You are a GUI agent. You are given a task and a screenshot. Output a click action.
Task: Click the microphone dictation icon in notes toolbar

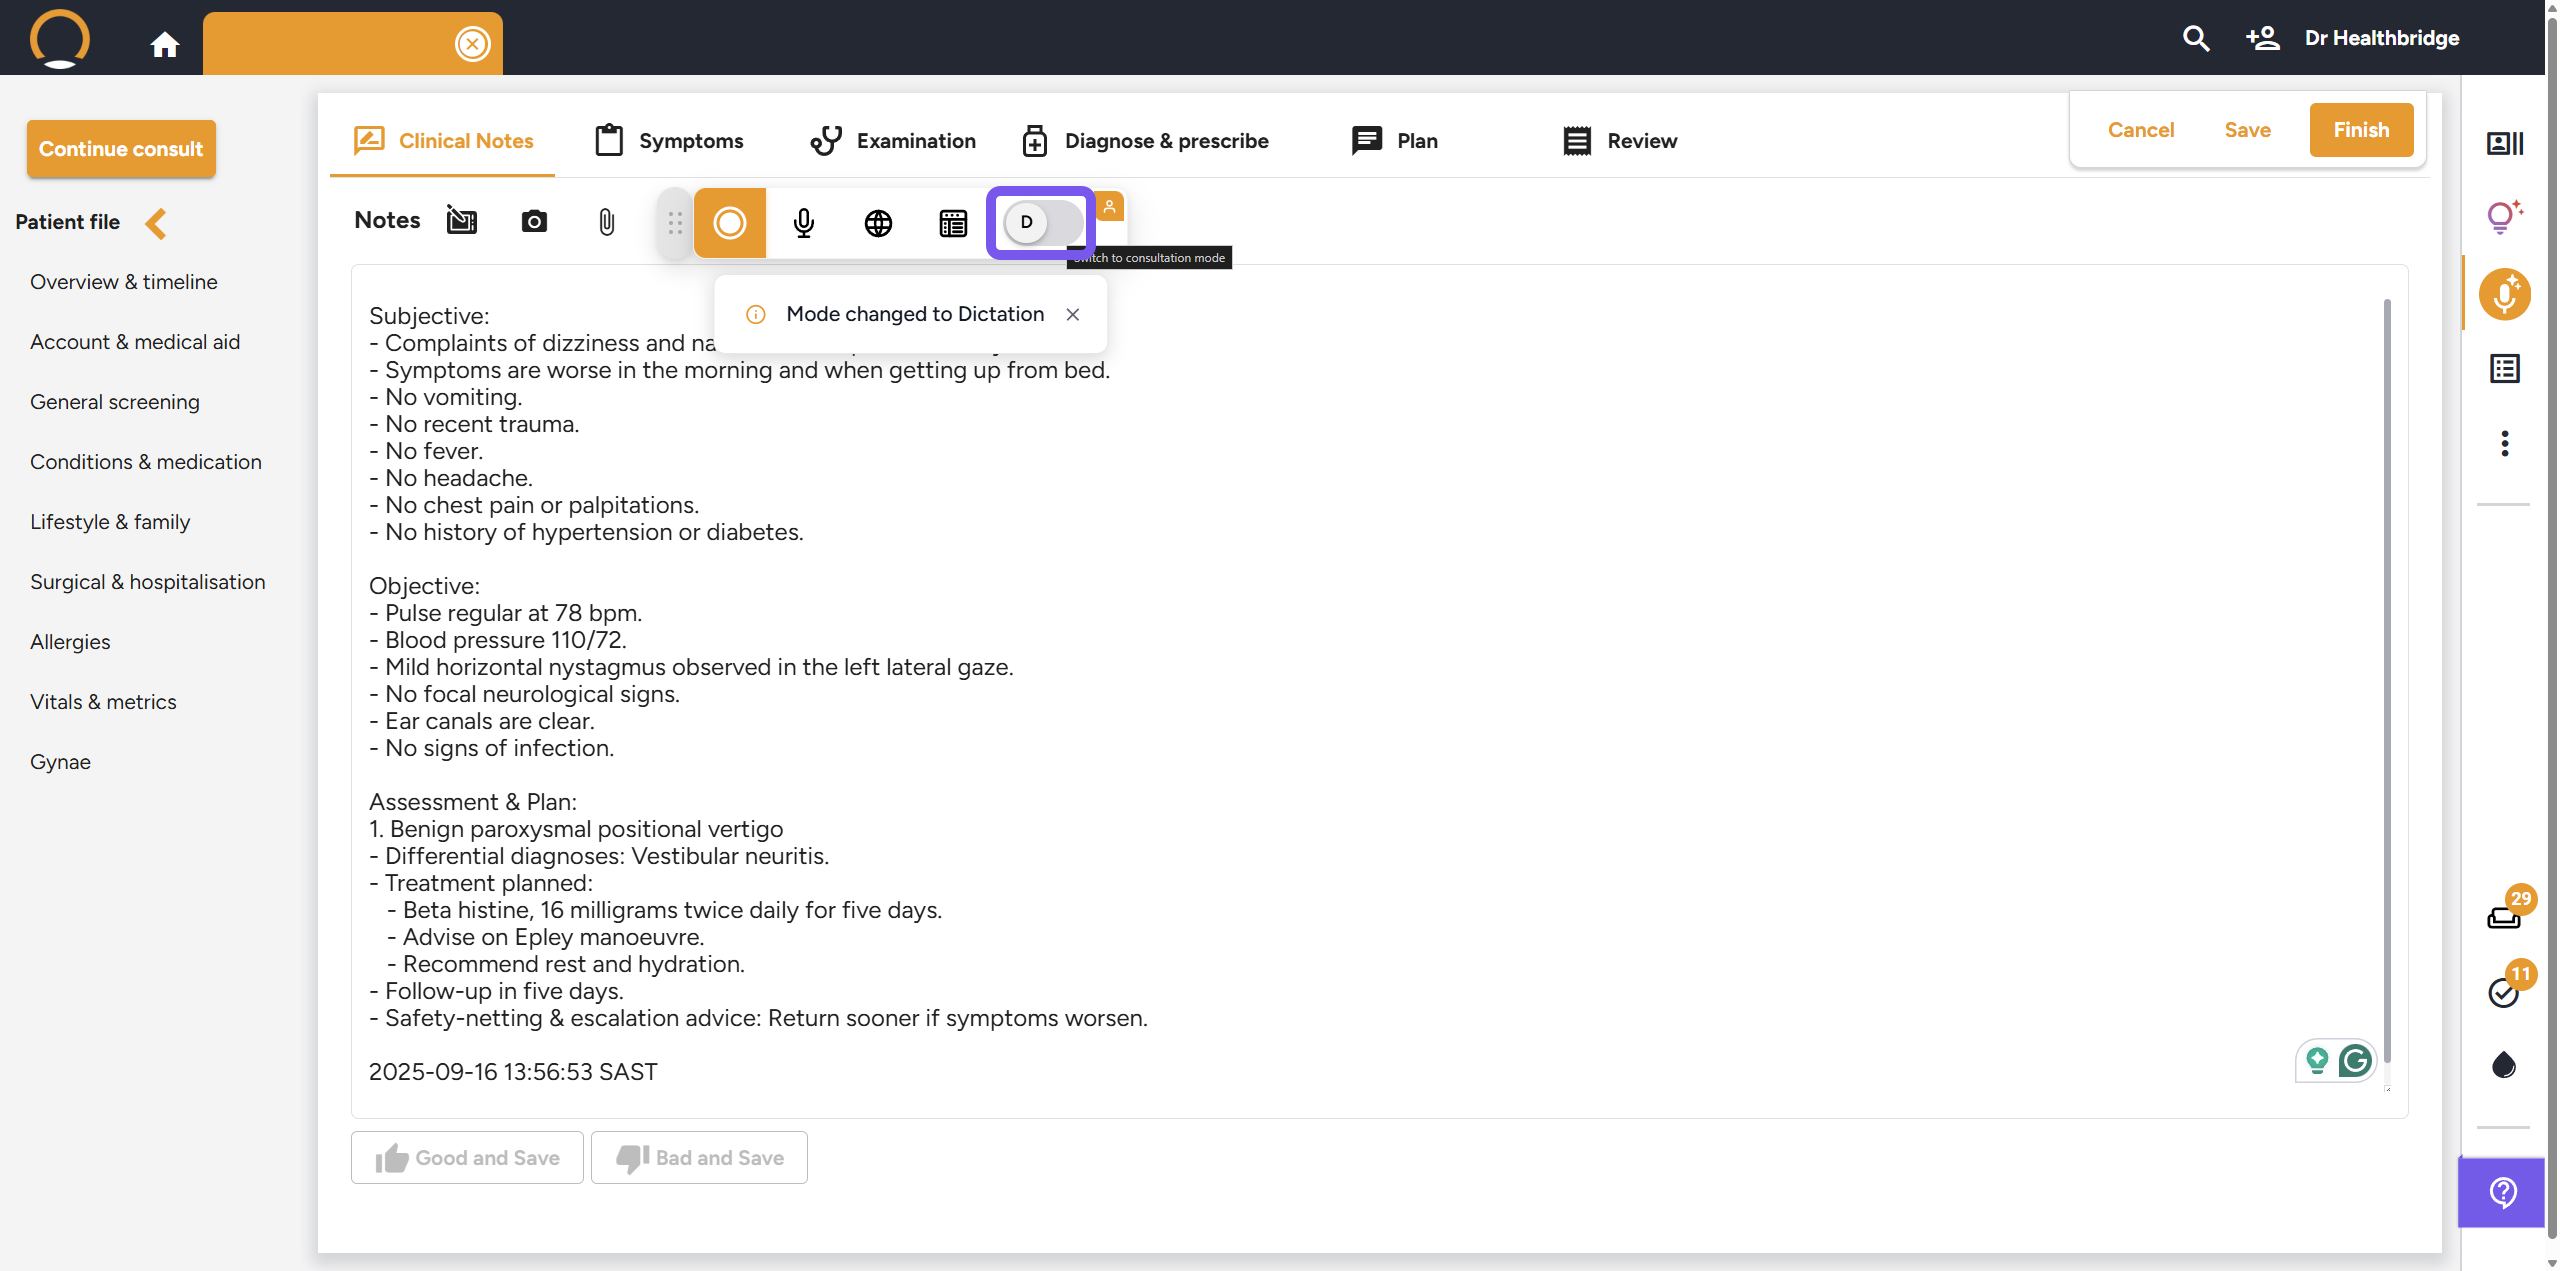click(803, 222)
